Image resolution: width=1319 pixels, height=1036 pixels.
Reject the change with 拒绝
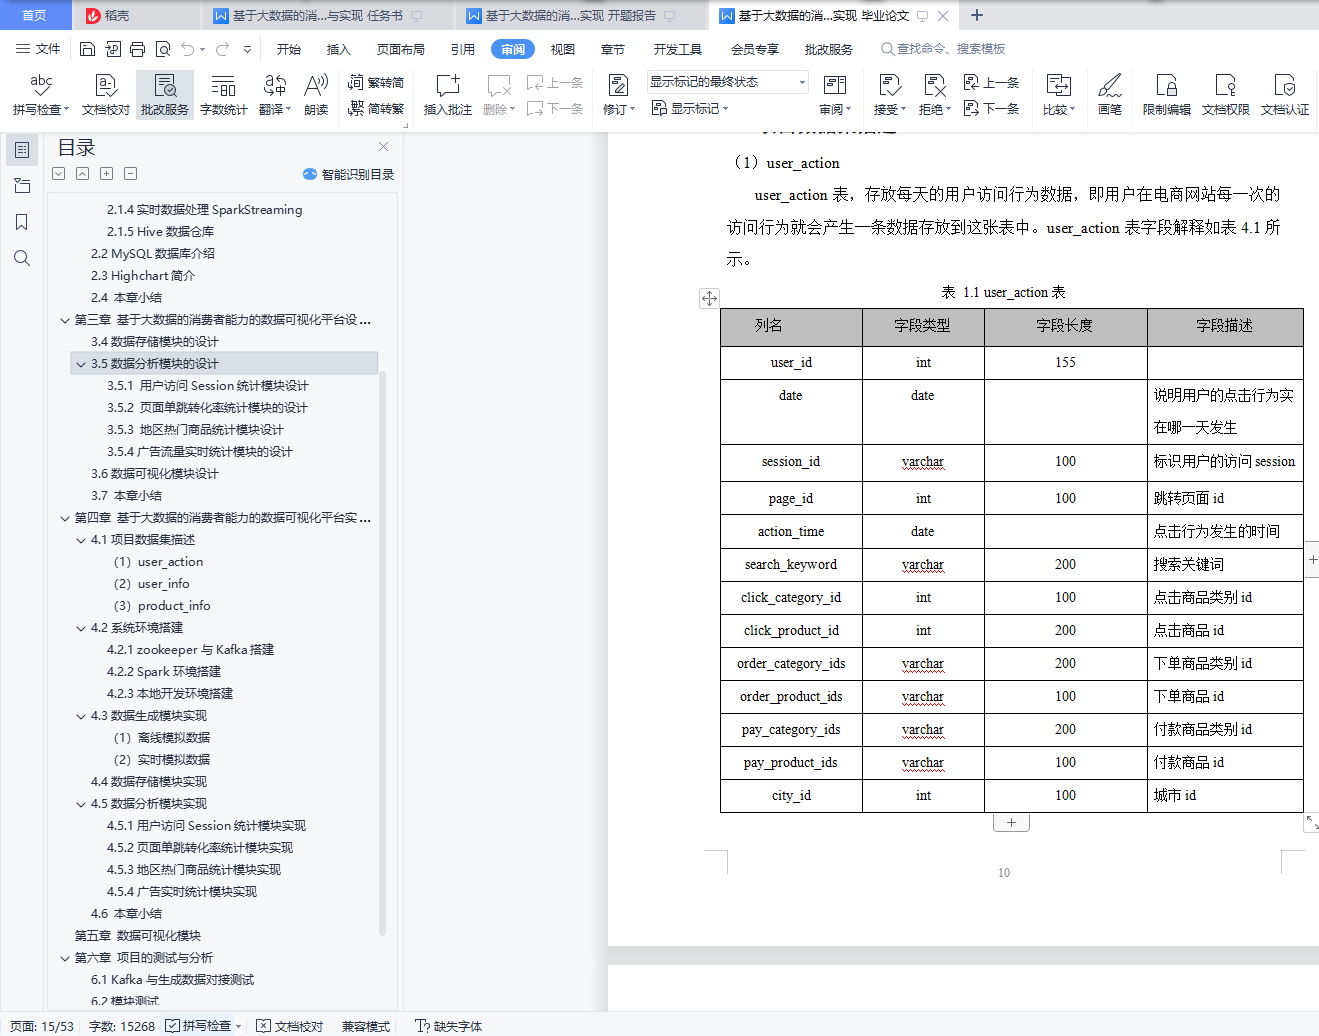(x=934, y=95)
